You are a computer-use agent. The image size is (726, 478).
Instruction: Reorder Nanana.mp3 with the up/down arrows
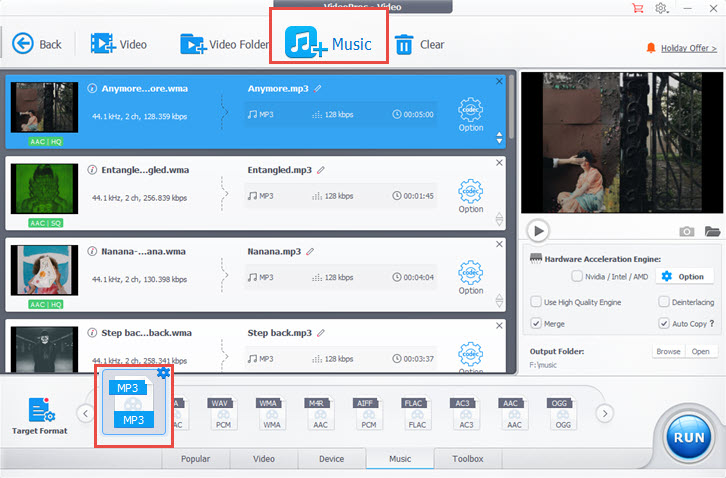(499, 301)
